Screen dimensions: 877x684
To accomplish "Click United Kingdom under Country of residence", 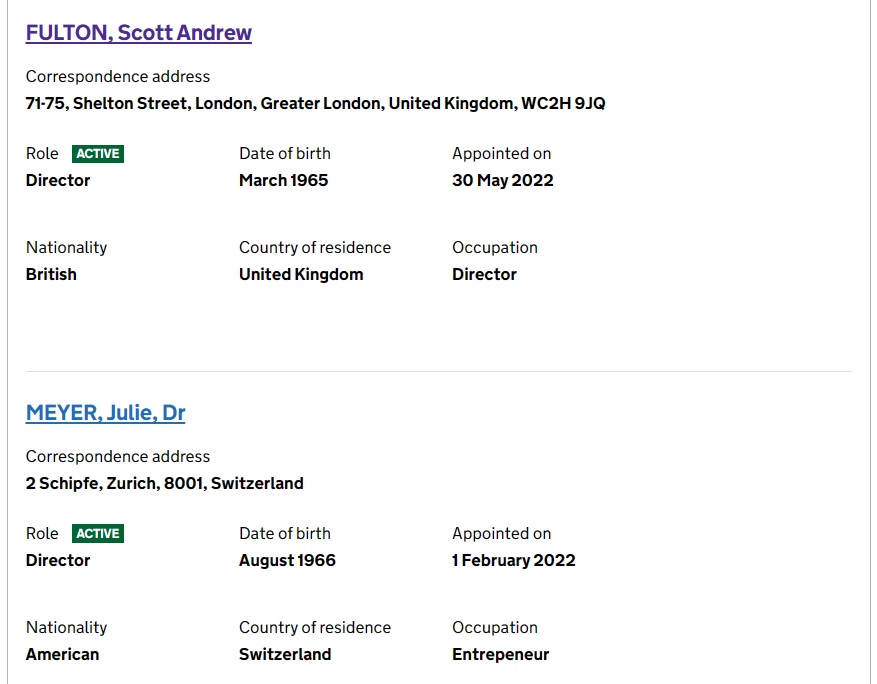I will click(x=301, y=275).
